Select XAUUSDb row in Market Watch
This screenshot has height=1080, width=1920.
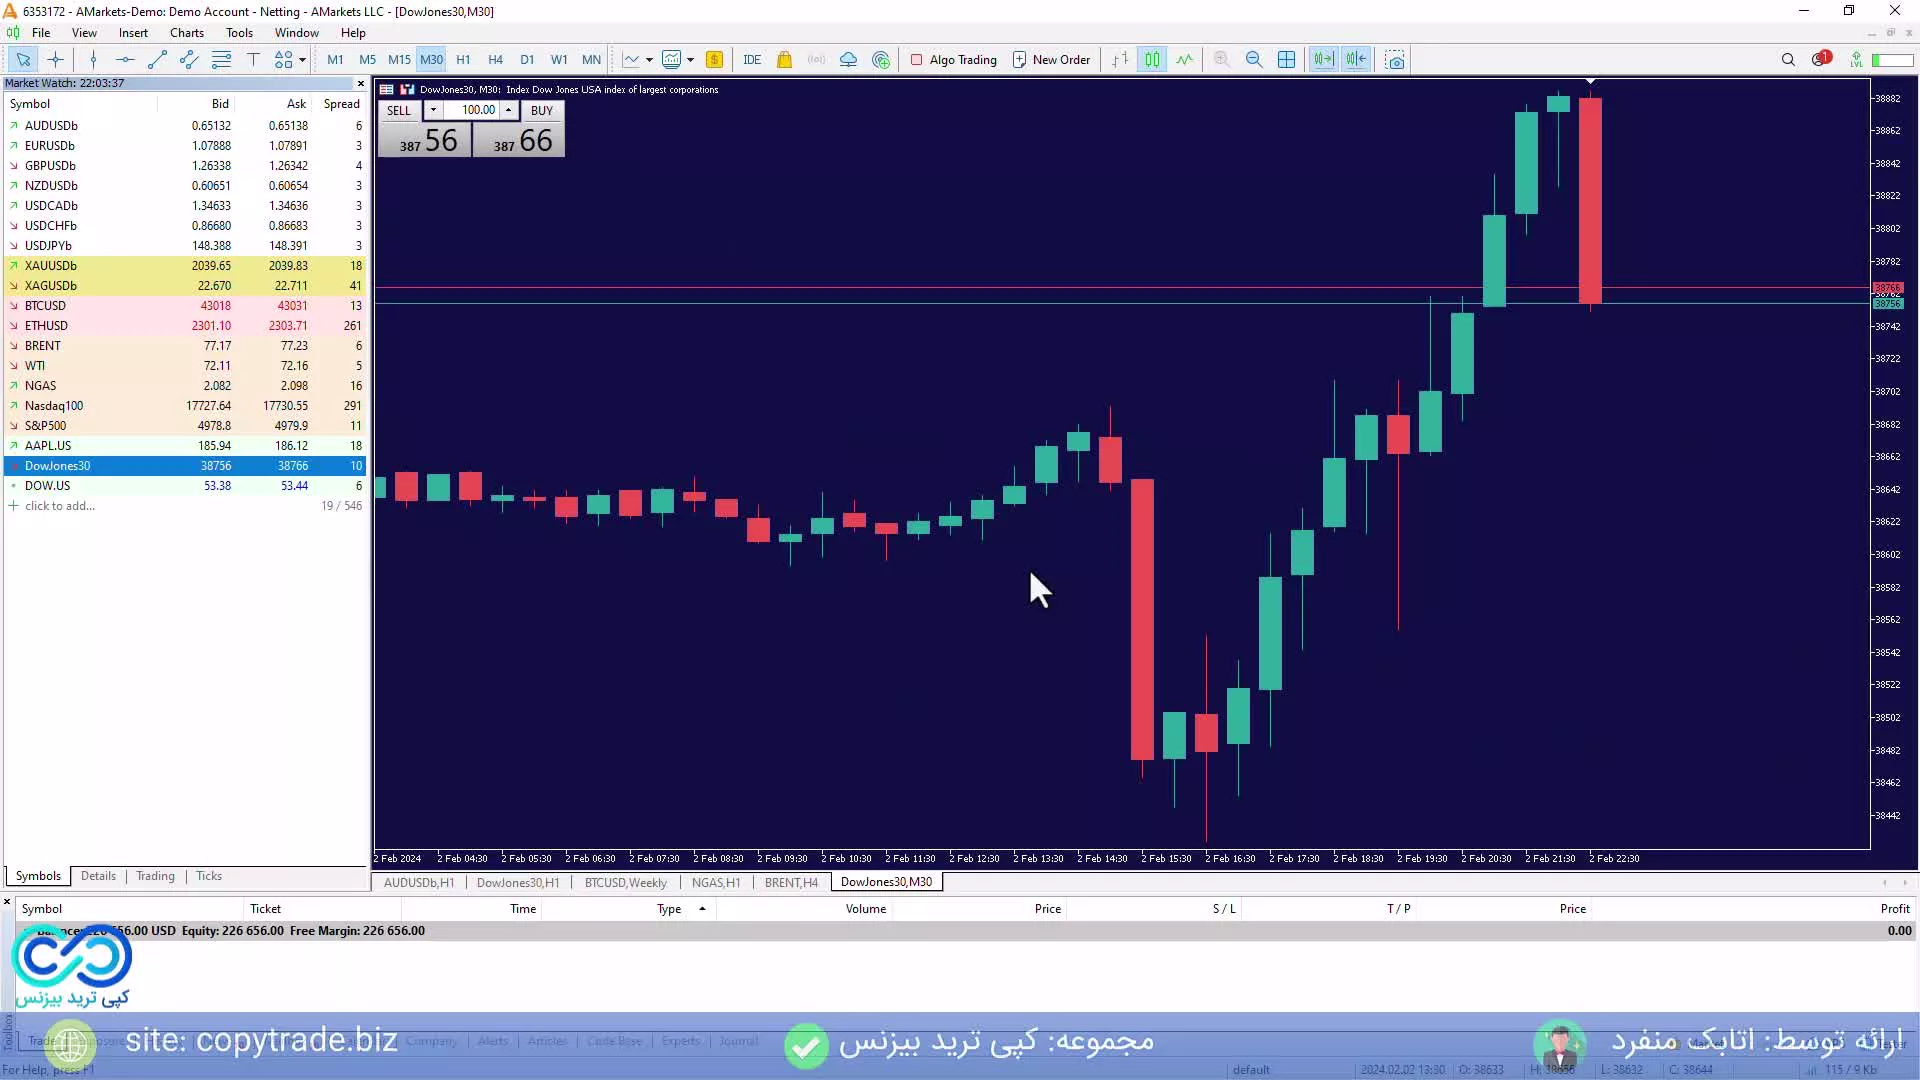(185, 266)
